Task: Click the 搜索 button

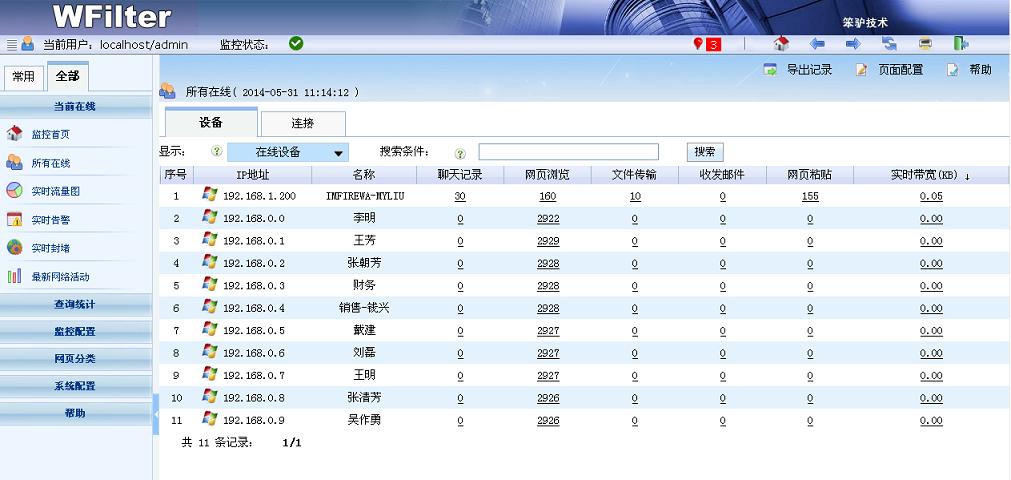Action: (x=704, y=152)
